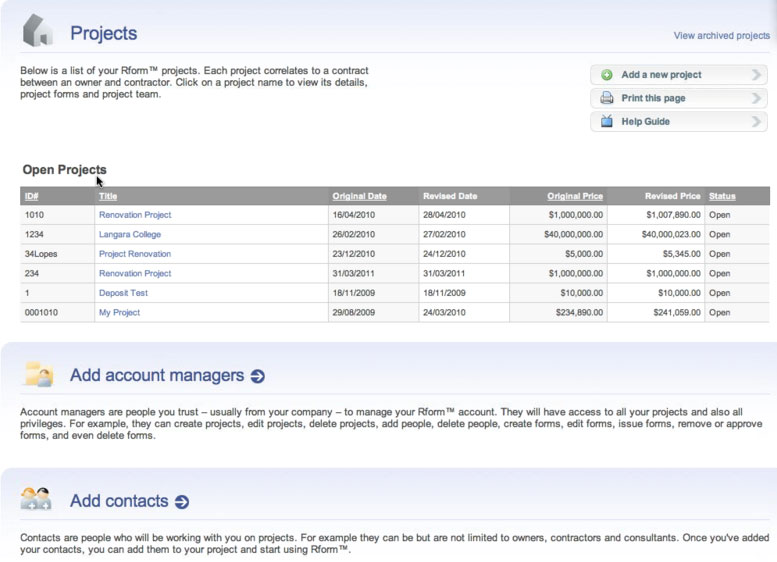
Task: Click Open status in My Project row
Action: click(x=720, y=312)
